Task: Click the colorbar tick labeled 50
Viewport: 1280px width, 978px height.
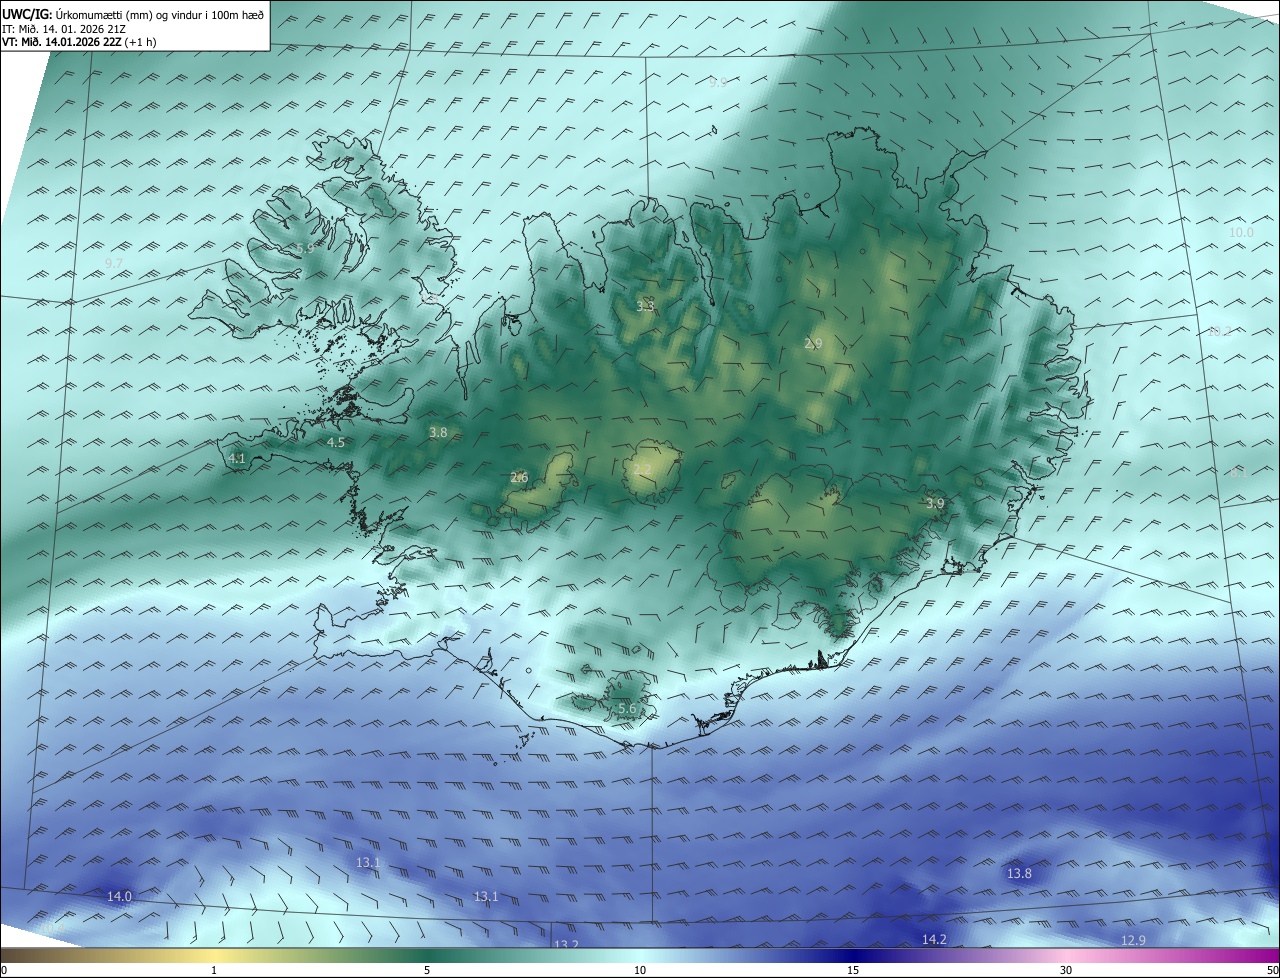Action: coord(1273,970)
